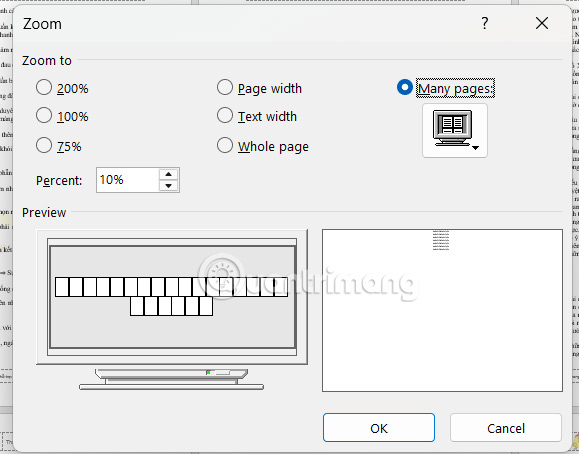Choose the 75% zoom radio button
This screenshot has width=579, height=454.
point(44,145)
